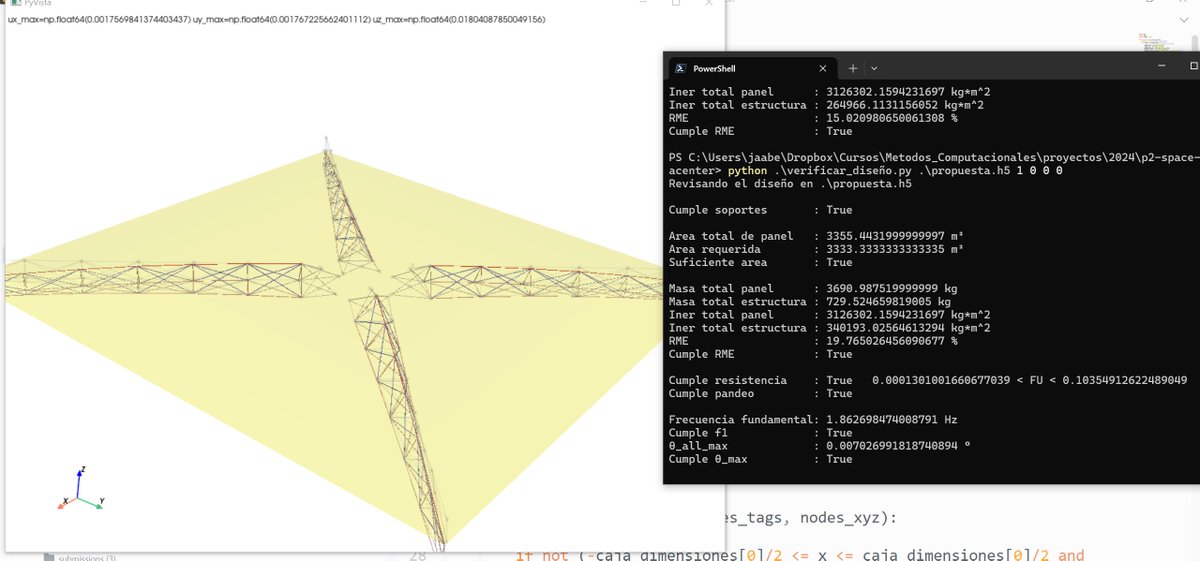This screenshot has height=561, width=1200.
Task: Click the 'Cumple f1' line in terminal
Action: click(x=760, y=433)
